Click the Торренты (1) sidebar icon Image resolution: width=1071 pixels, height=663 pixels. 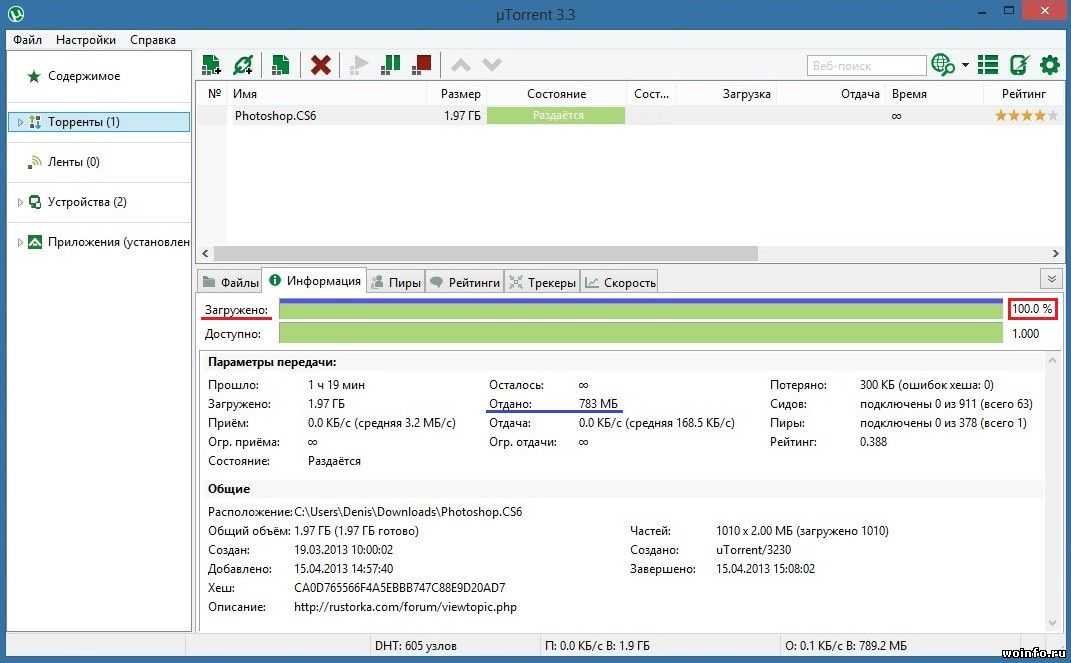click(35, 122)
